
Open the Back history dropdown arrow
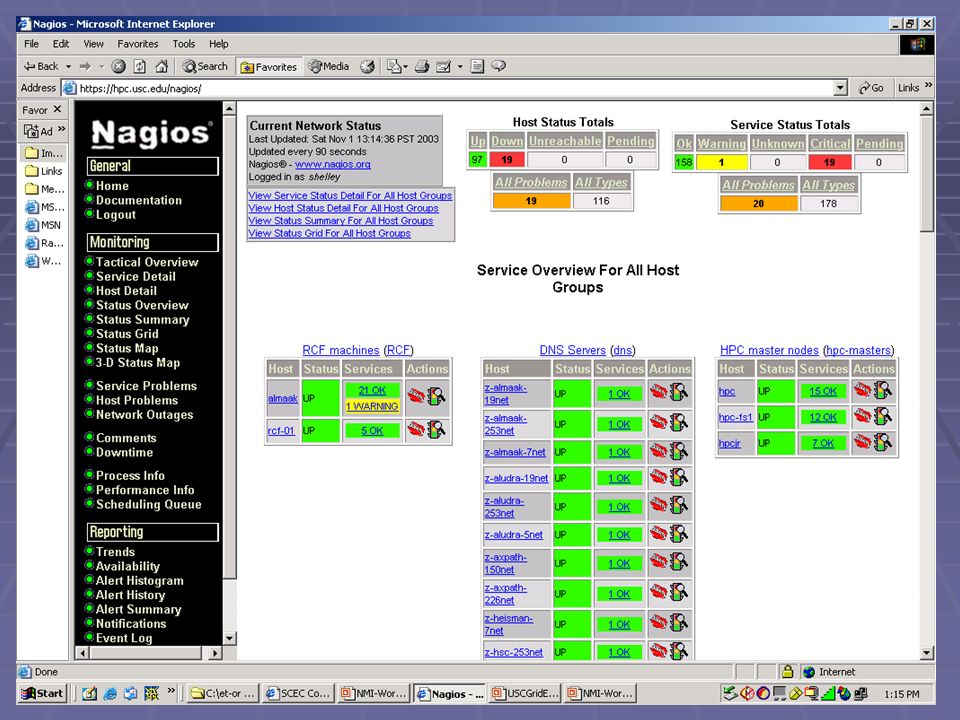68,66
